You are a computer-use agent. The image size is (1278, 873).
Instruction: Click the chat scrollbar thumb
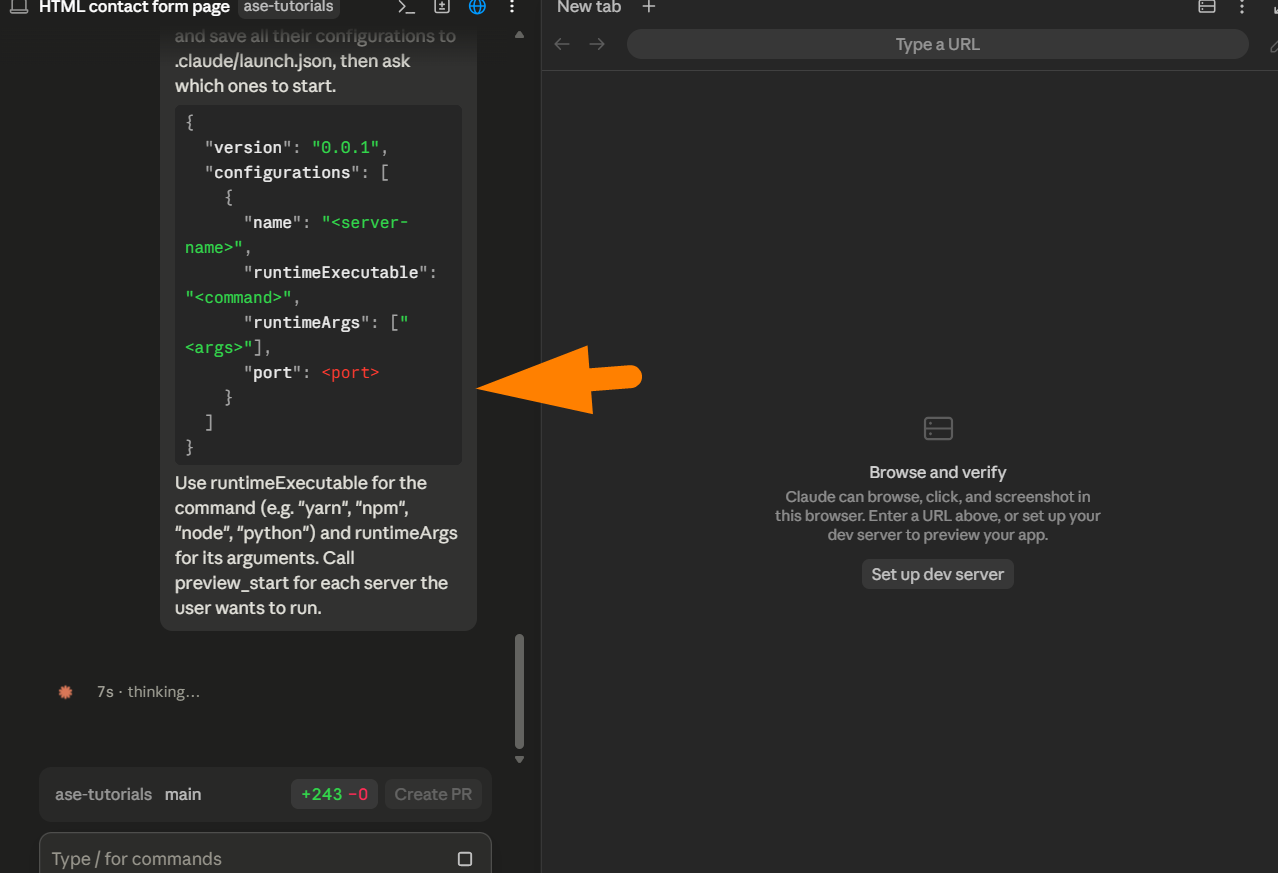coord(519,691)
